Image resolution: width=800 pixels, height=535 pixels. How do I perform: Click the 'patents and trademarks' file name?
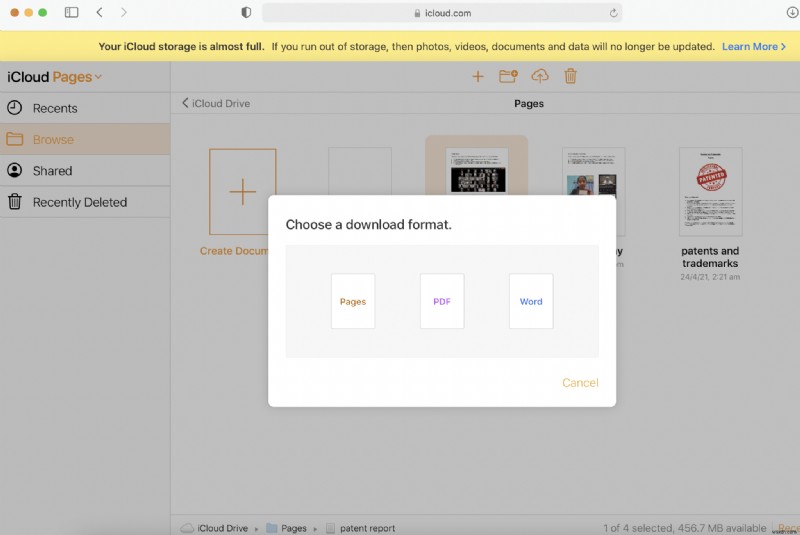[x=710, y=257]
